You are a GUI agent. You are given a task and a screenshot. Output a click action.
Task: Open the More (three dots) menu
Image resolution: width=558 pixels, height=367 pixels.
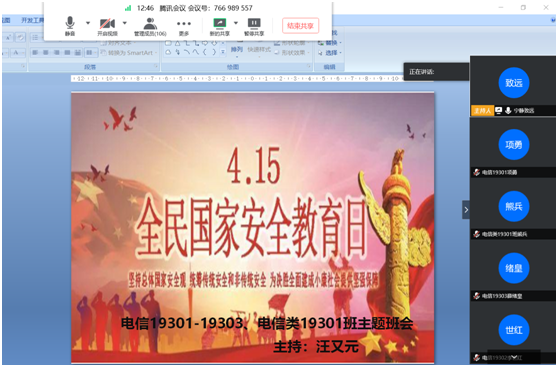tap(184, 27)
